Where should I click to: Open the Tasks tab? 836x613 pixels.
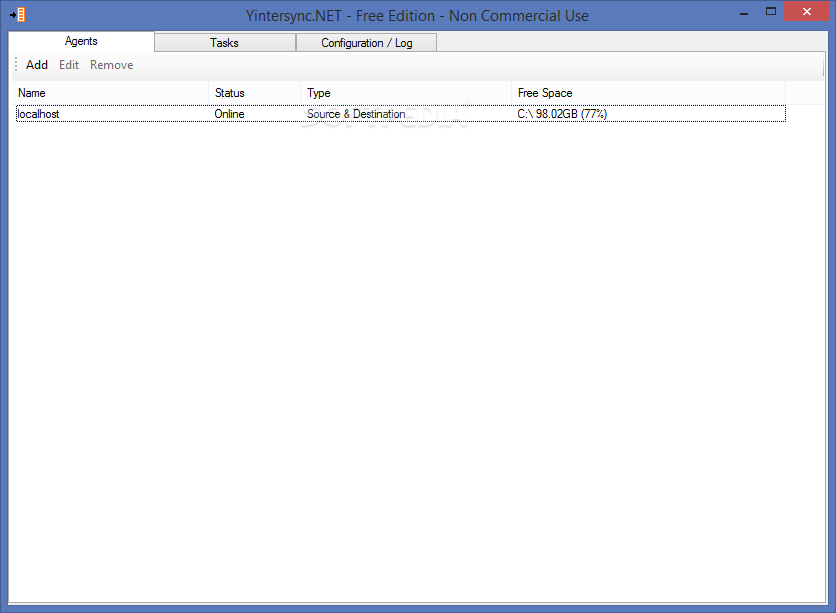coord(224,43)
